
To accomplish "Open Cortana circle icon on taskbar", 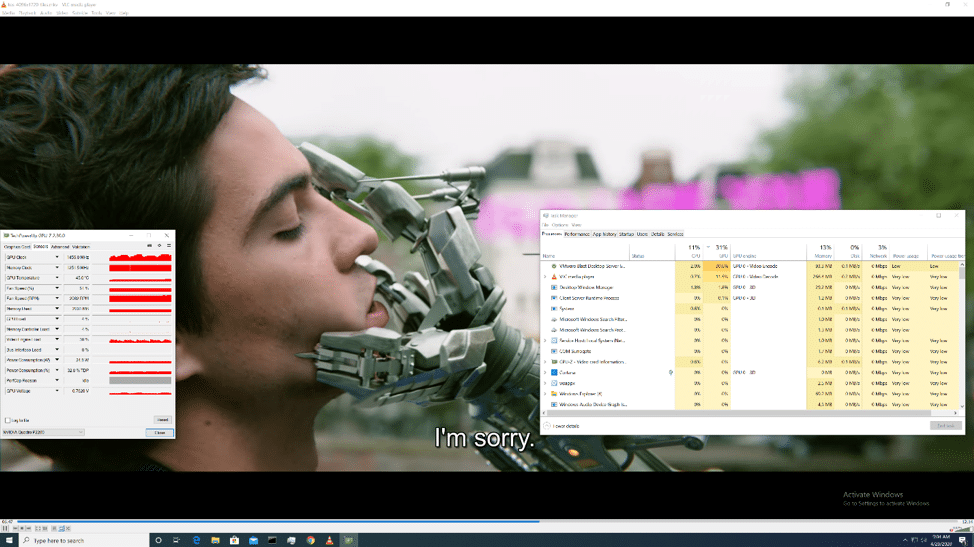I will pyautogui.click(x=158, y=540).
